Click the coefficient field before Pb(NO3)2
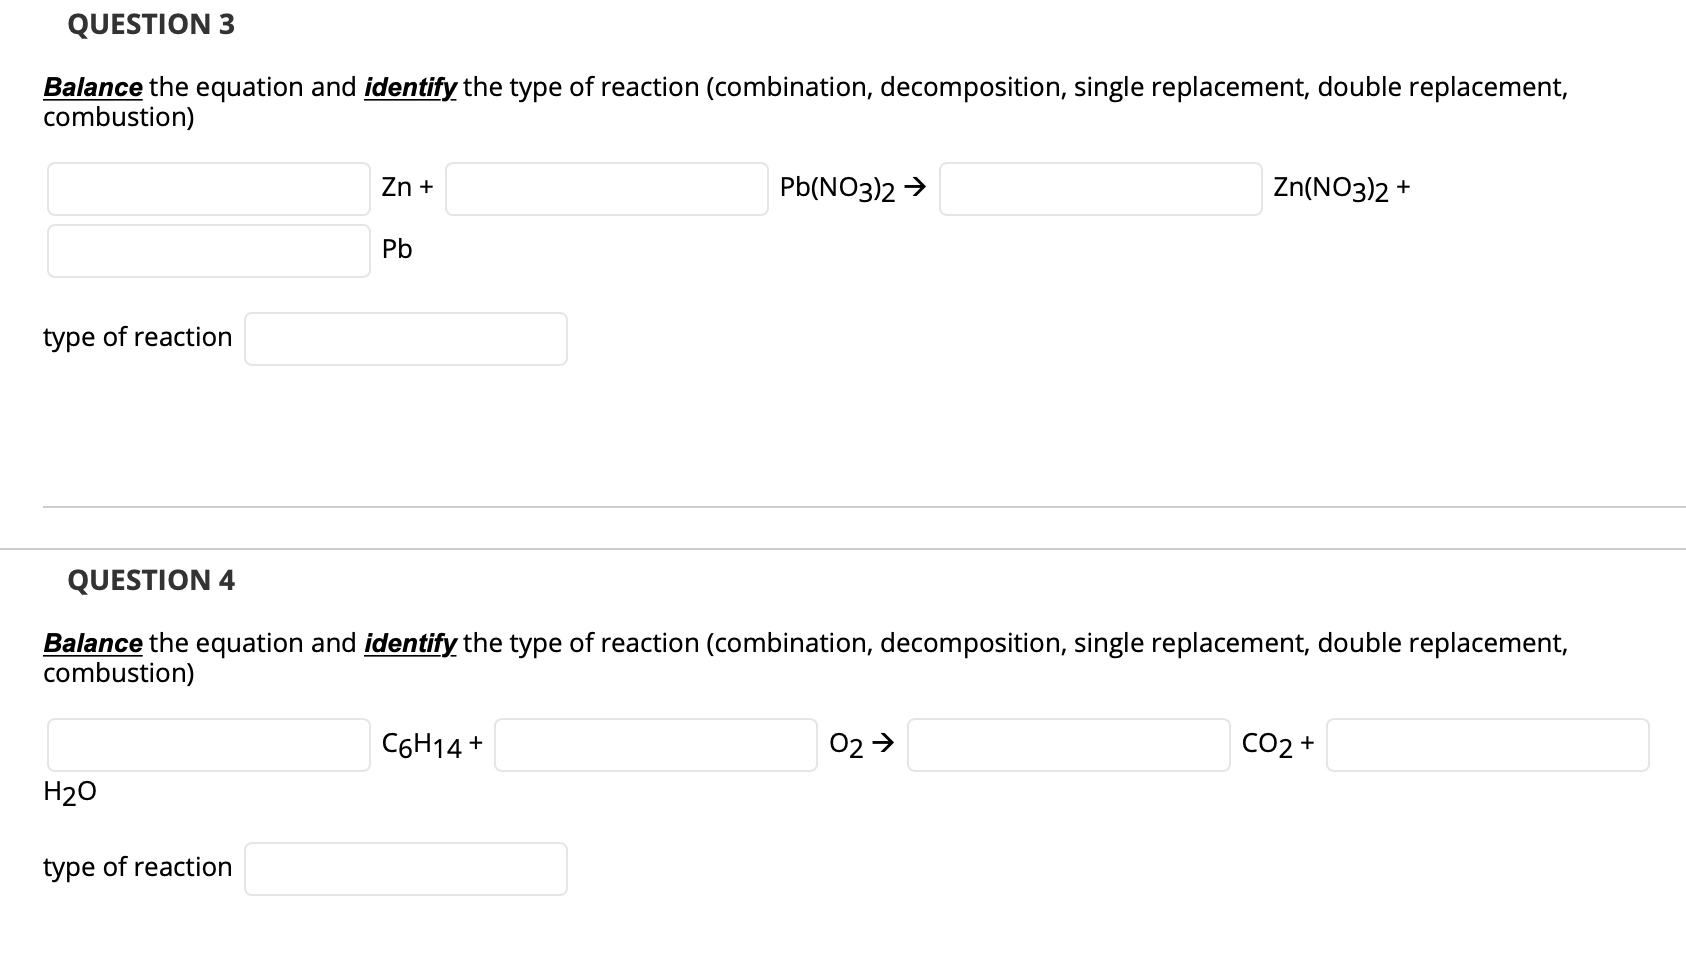Screen dimensions: 1686x969 pos(605,188)
